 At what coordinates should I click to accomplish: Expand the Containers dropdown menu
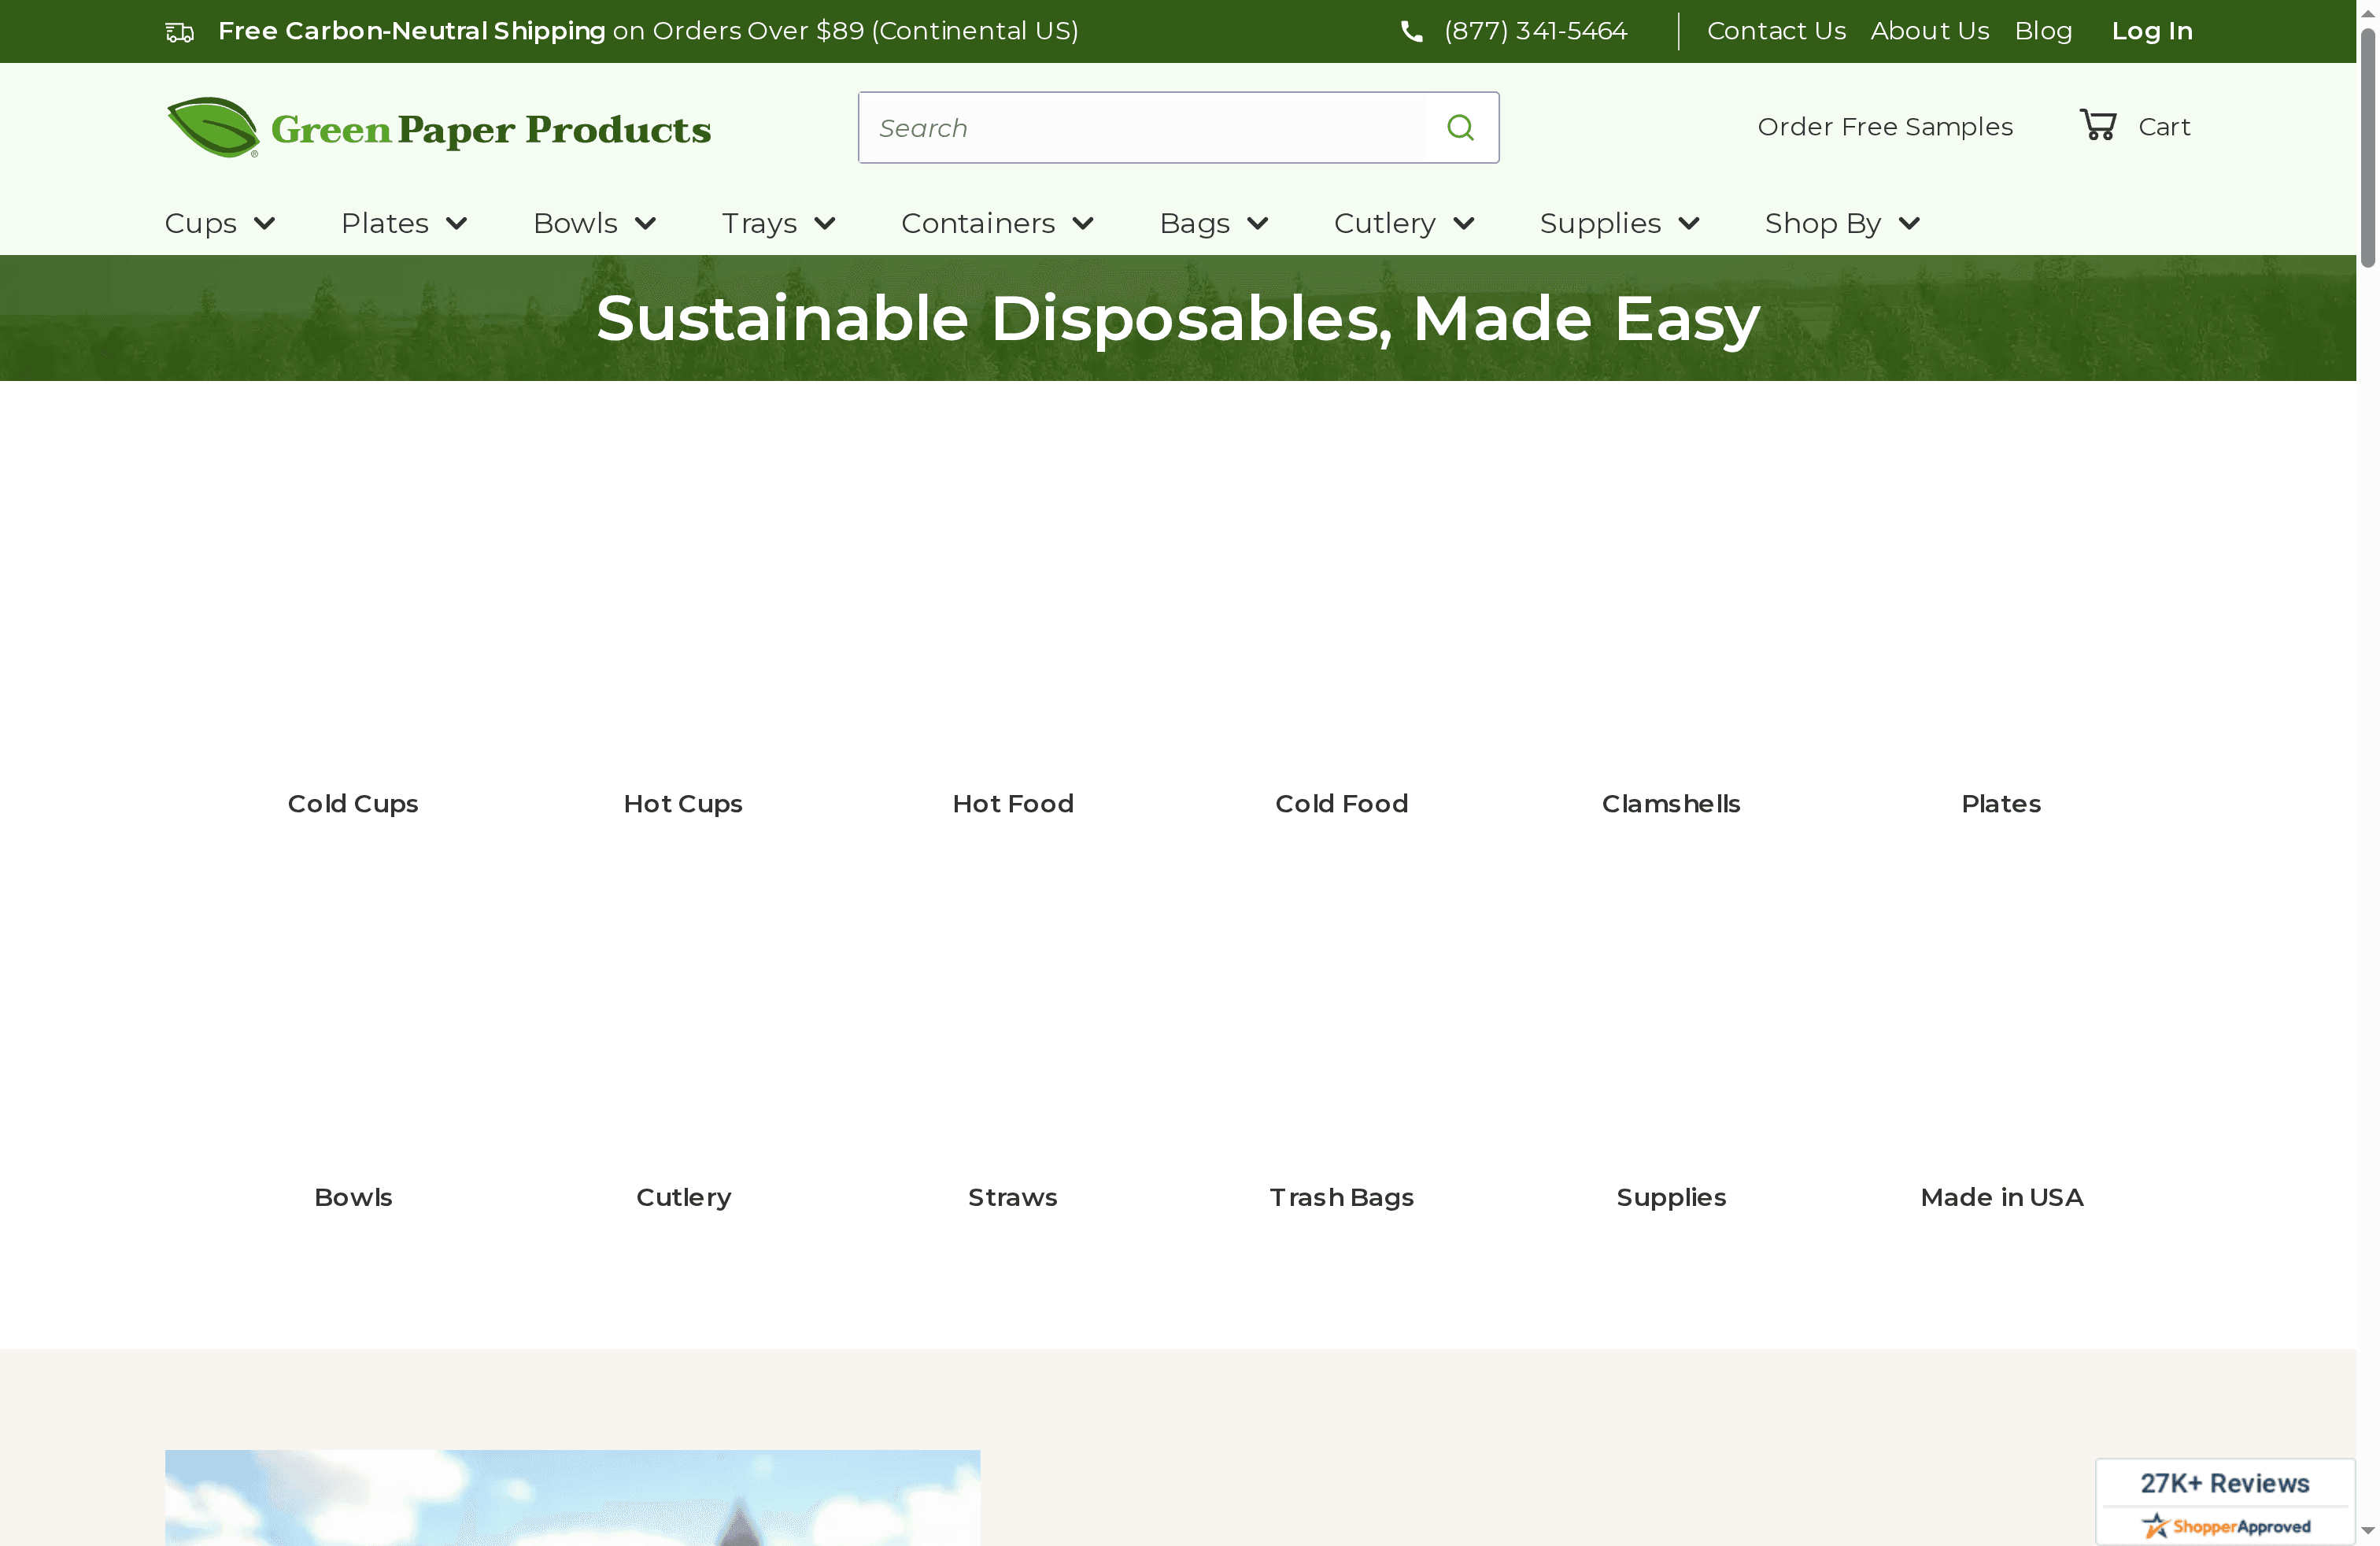pyautogui.click(x=997, y=223)
